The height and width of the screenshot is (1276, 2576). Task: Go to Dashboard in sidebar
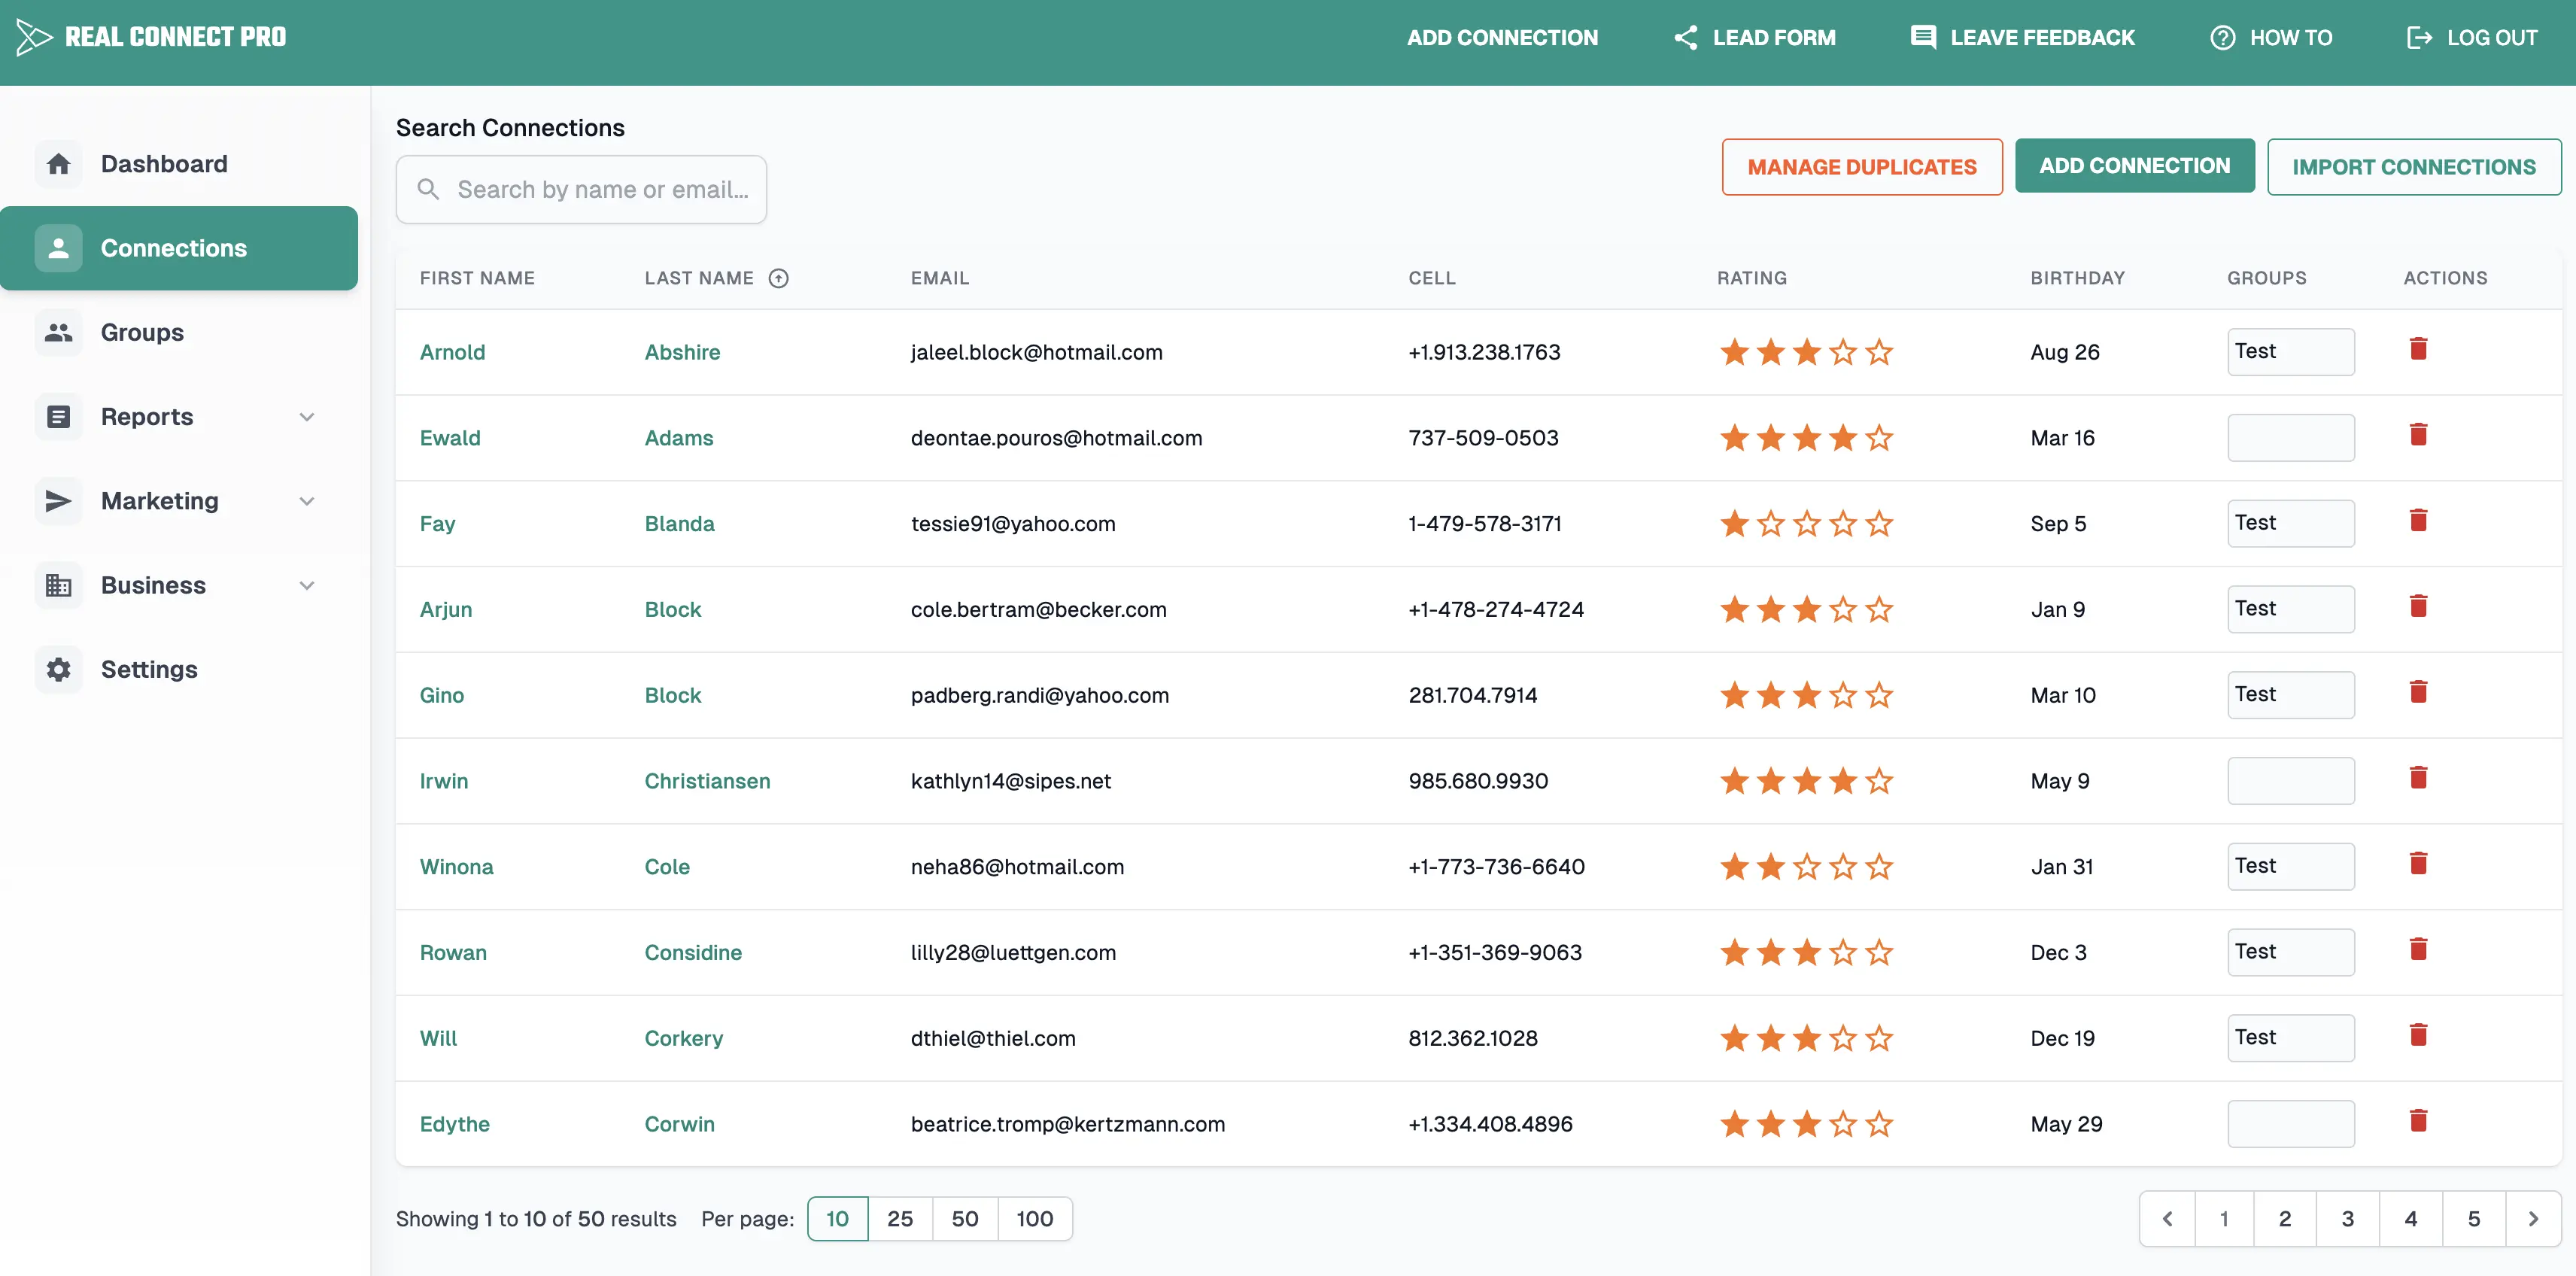point(164,164)
